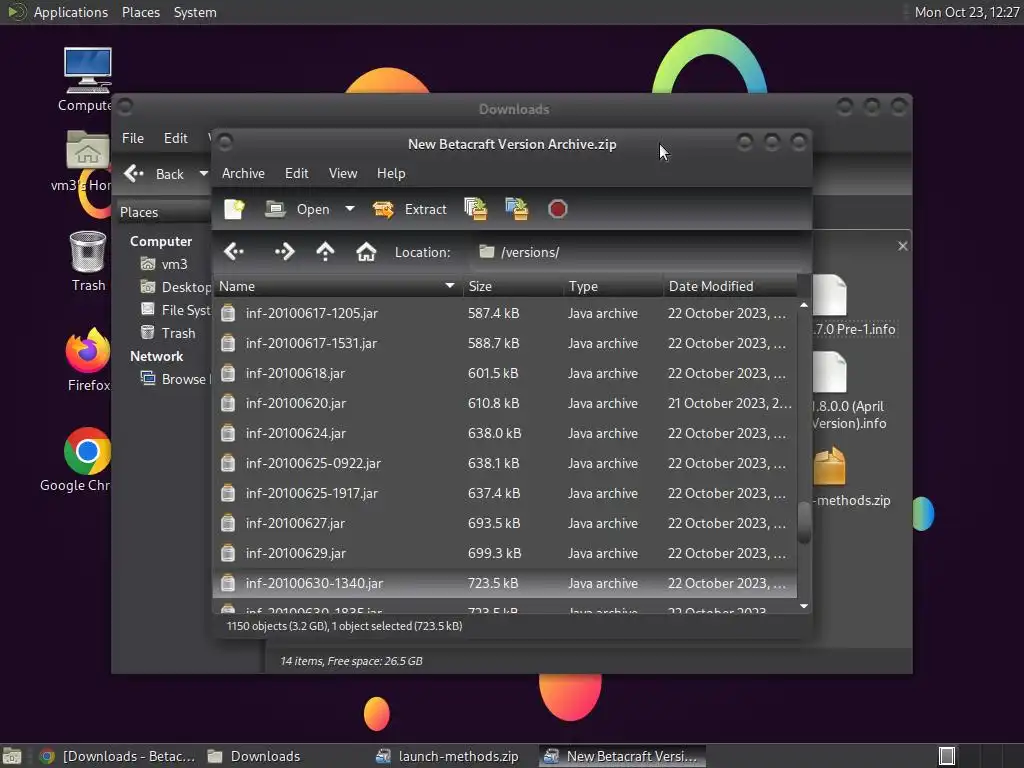Click the 610.8 kB size cell

[x=493, y=404]
